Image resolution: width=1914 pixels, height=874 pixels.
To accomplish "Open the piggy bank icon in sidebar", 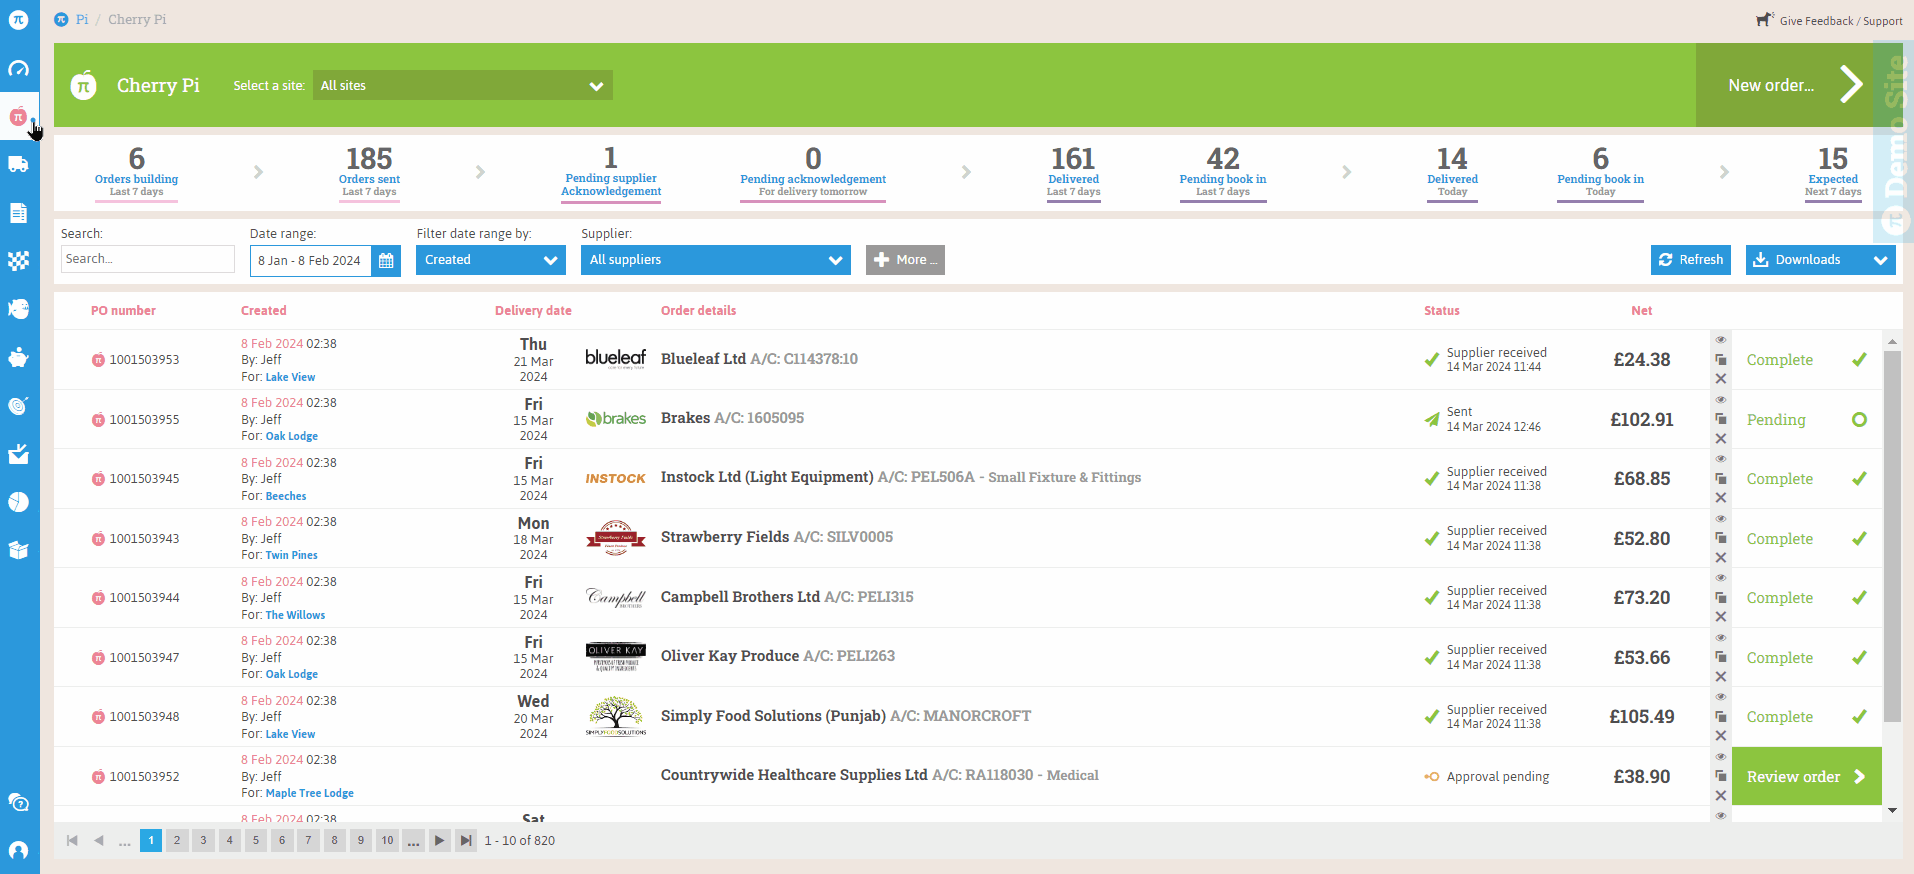I will tap(19, 357).
